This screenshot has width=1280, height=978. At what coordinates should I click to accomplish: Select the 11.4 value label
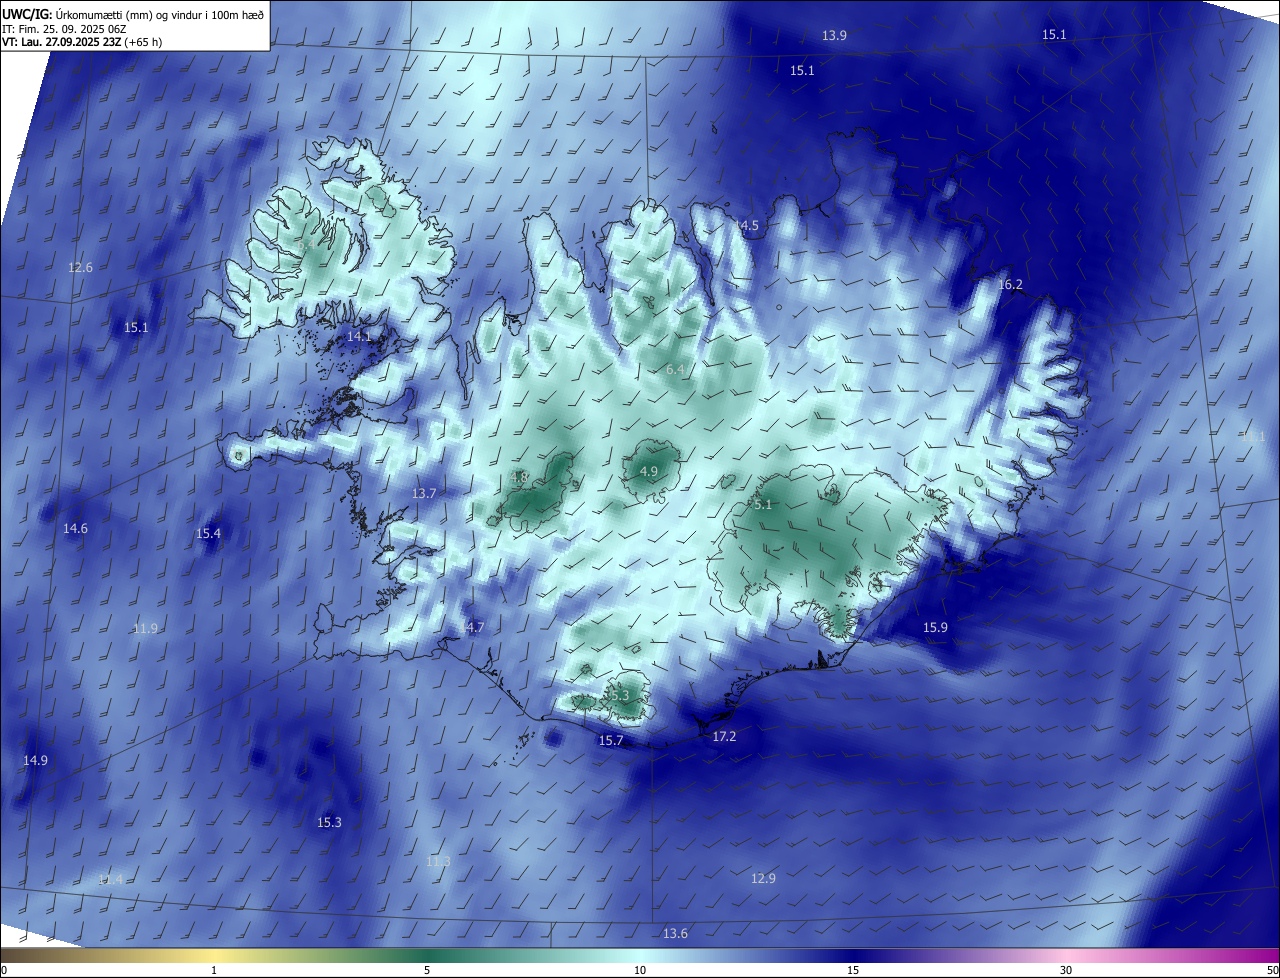coord(111,879)
